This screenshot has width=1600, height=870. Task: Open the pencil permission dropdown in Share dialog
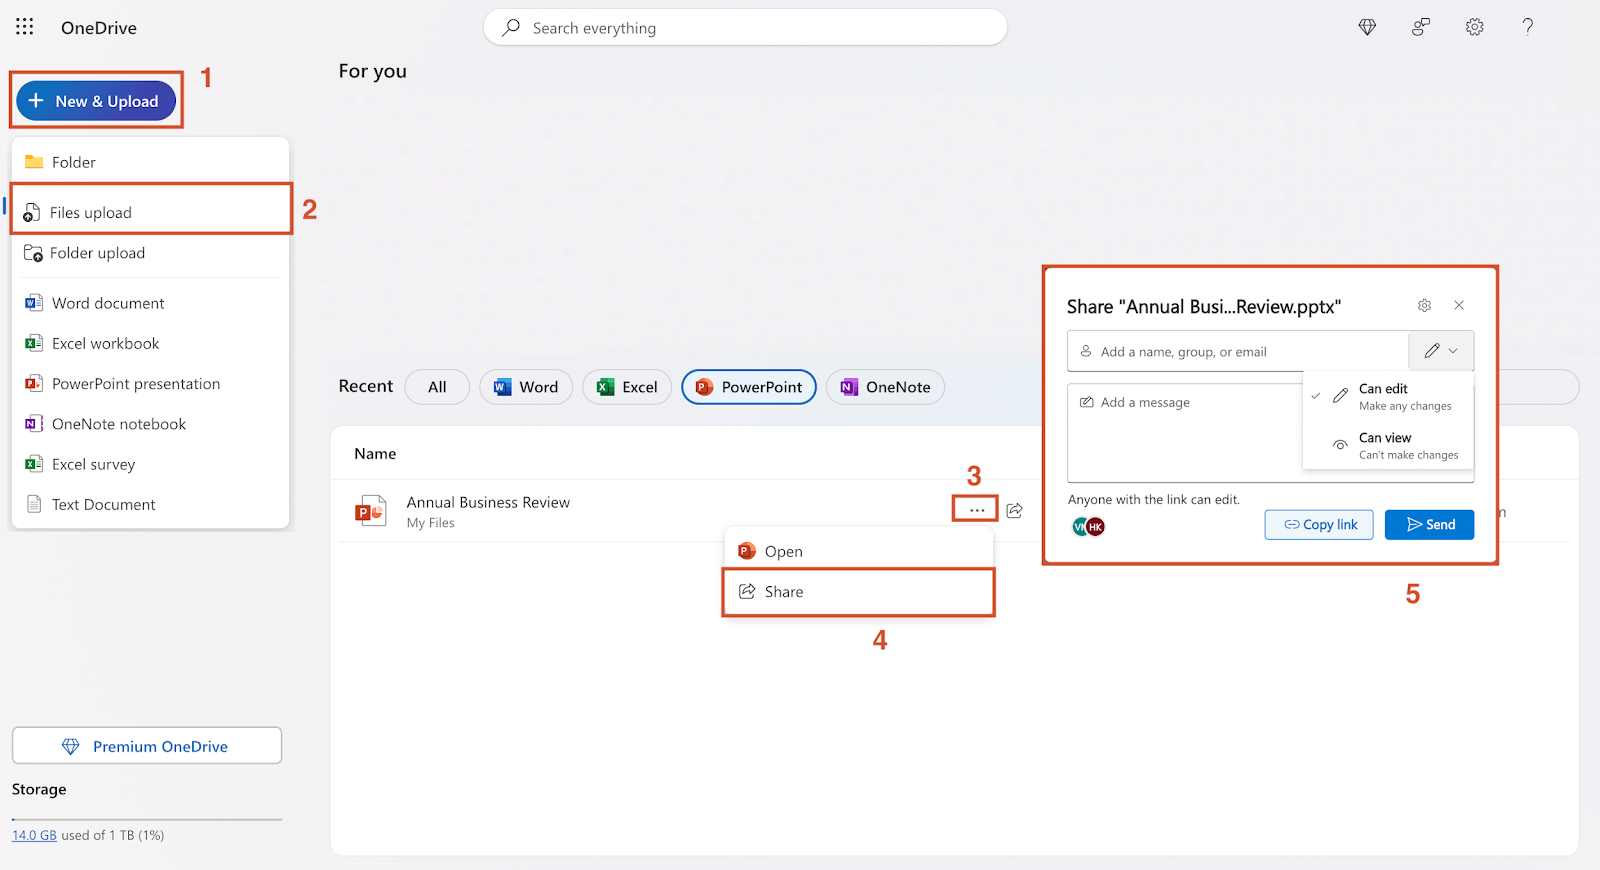[1441, 351]
